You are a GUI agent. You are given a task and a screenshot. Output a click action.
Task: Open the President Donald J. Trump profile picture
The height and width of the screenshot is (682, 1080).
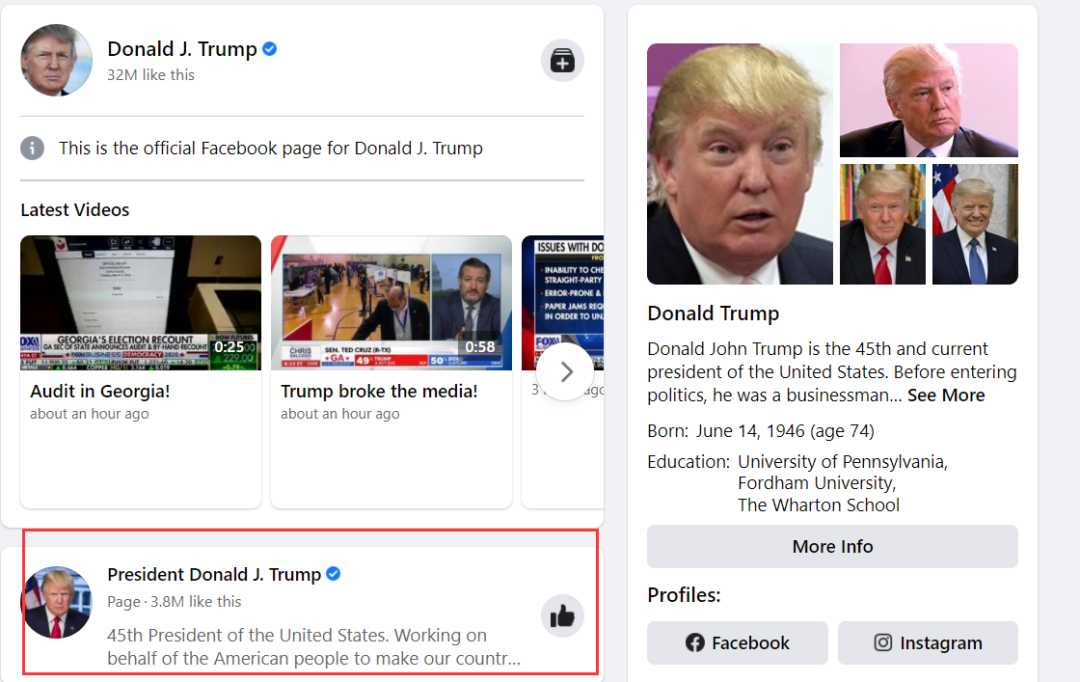(56, 602)
